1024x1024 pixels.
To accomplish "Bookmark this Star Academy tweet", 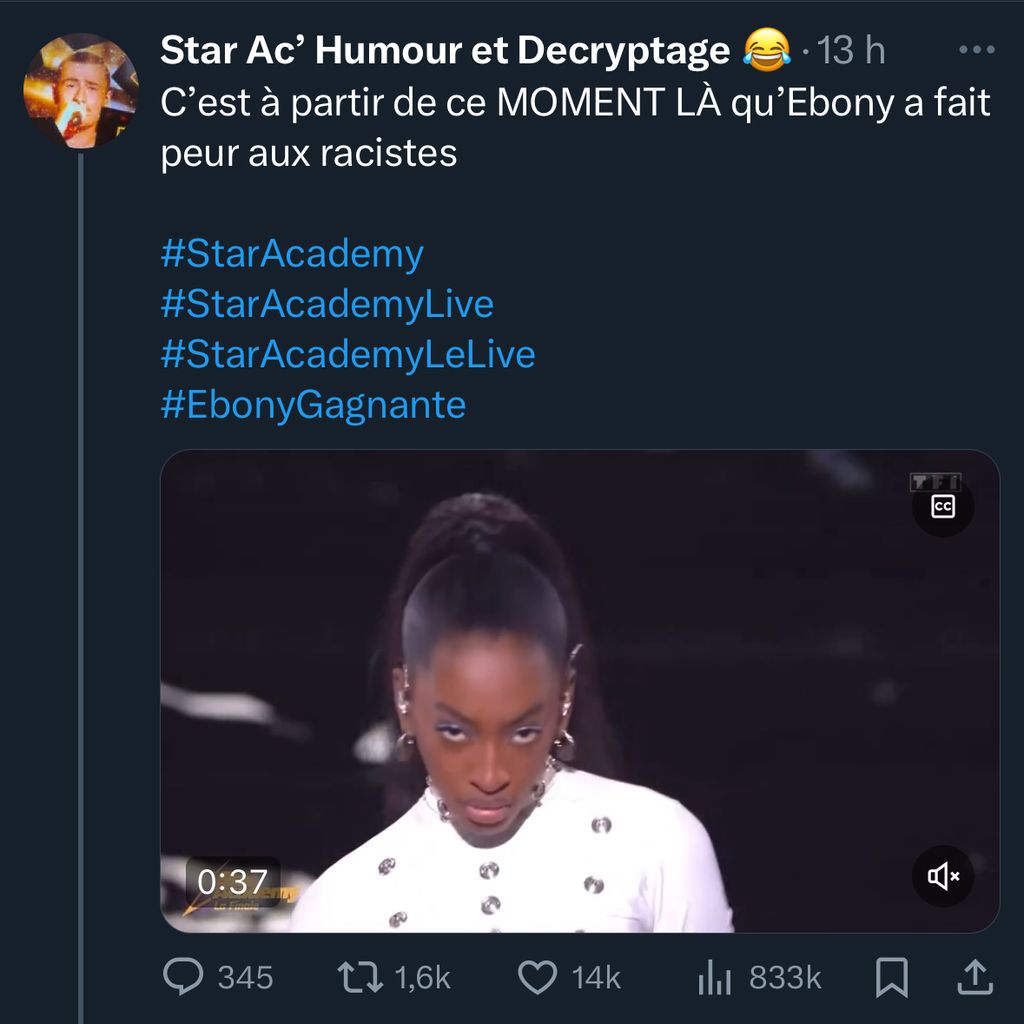I will click(x=891, y=977).
